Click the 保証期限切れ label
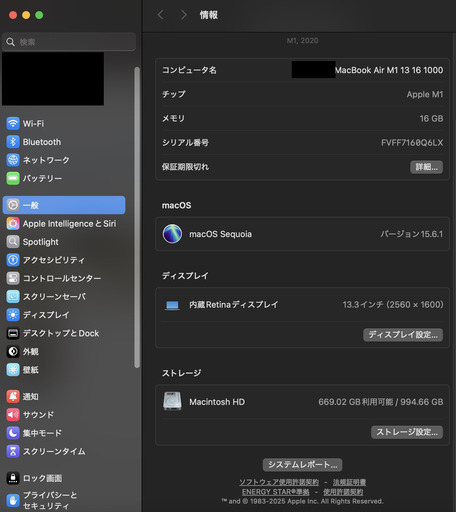The width and height of the screenshot is (456, 512). 185,167
